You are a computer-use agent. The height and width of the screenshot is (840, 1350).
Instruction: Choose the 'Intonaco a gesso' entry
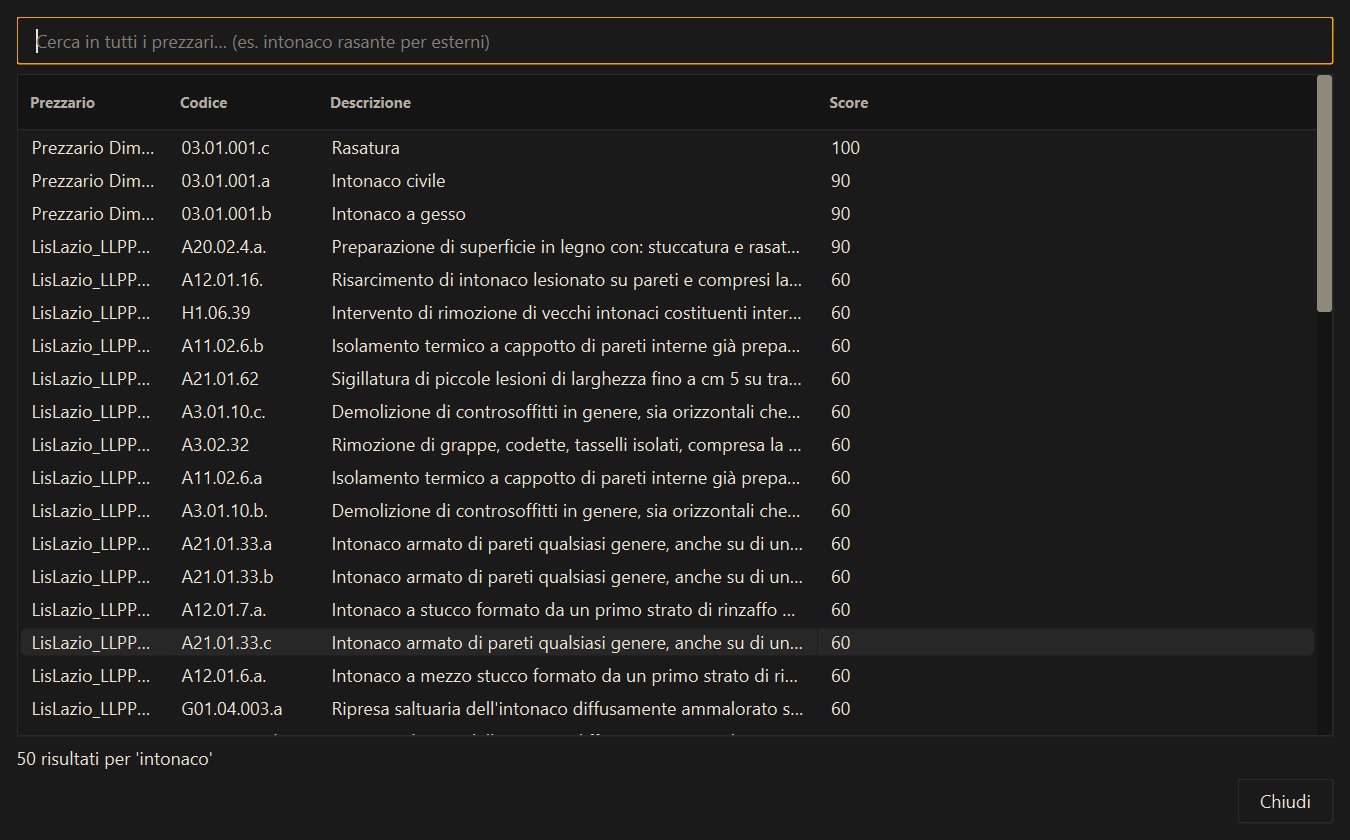click(x=667, y=214)
